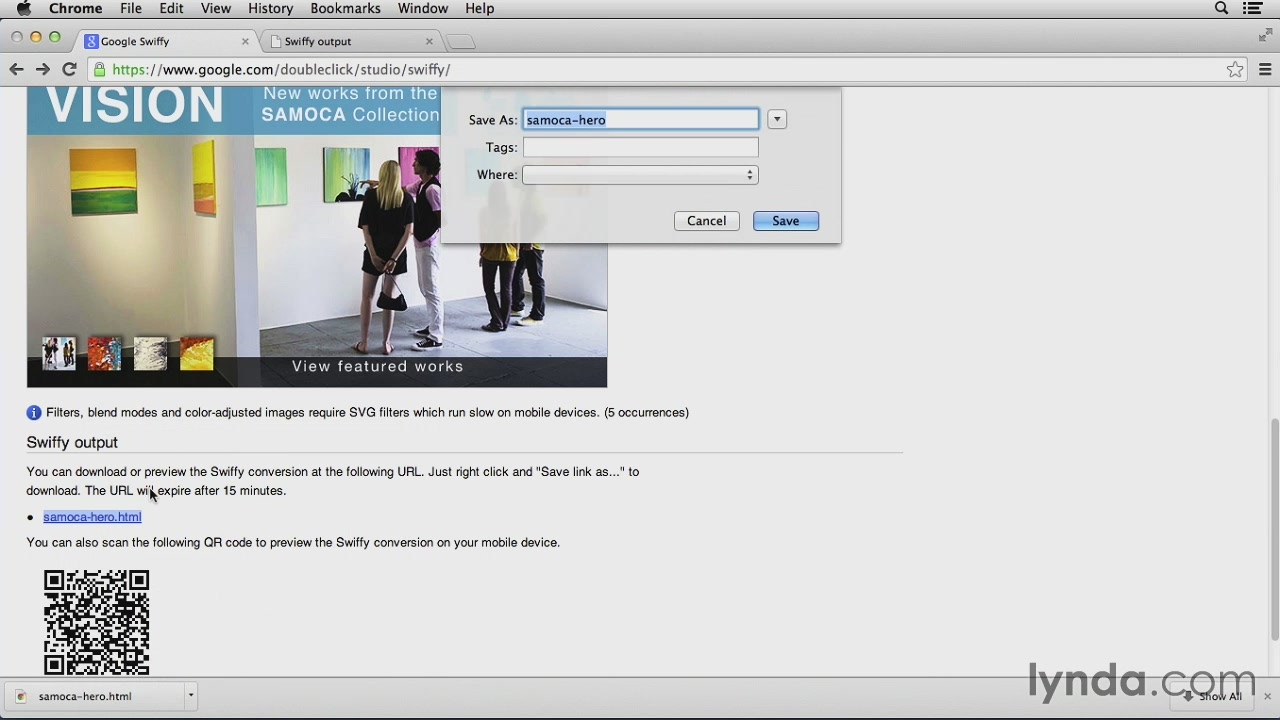Open the Where location dropdown

click(x=640, y=175)
